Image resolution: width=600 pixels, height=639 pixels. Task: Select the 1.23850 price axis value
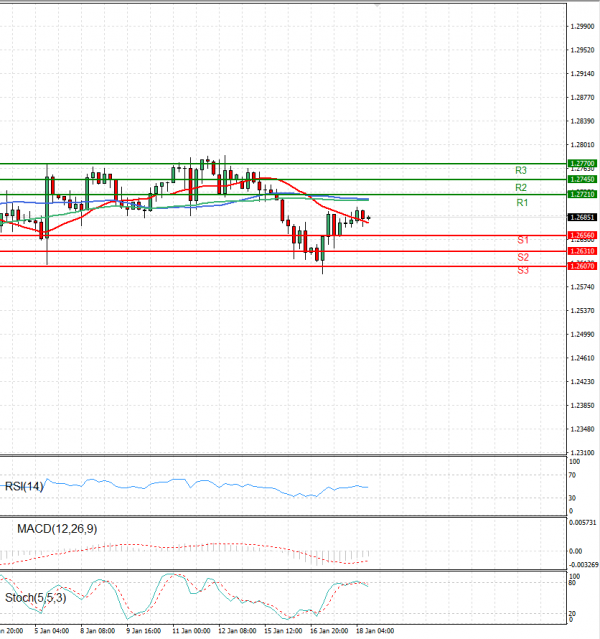tap(582, 405)
